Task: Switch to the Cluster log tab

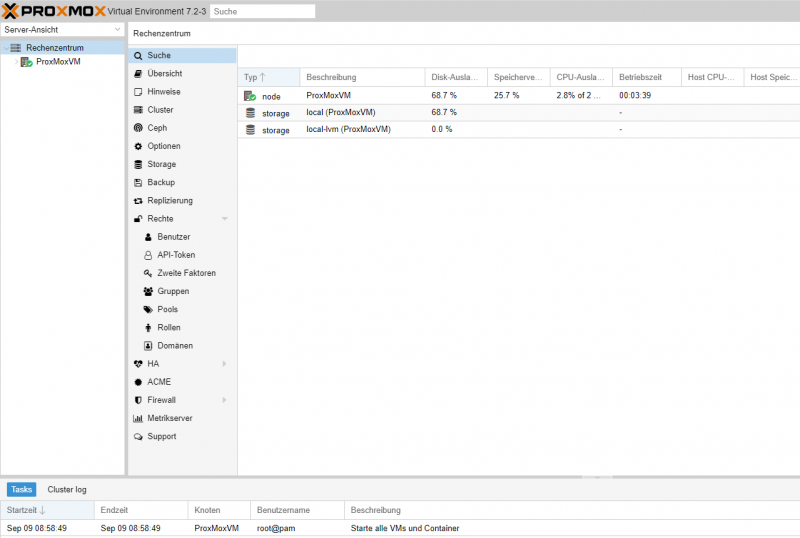Action: point(67,490)
